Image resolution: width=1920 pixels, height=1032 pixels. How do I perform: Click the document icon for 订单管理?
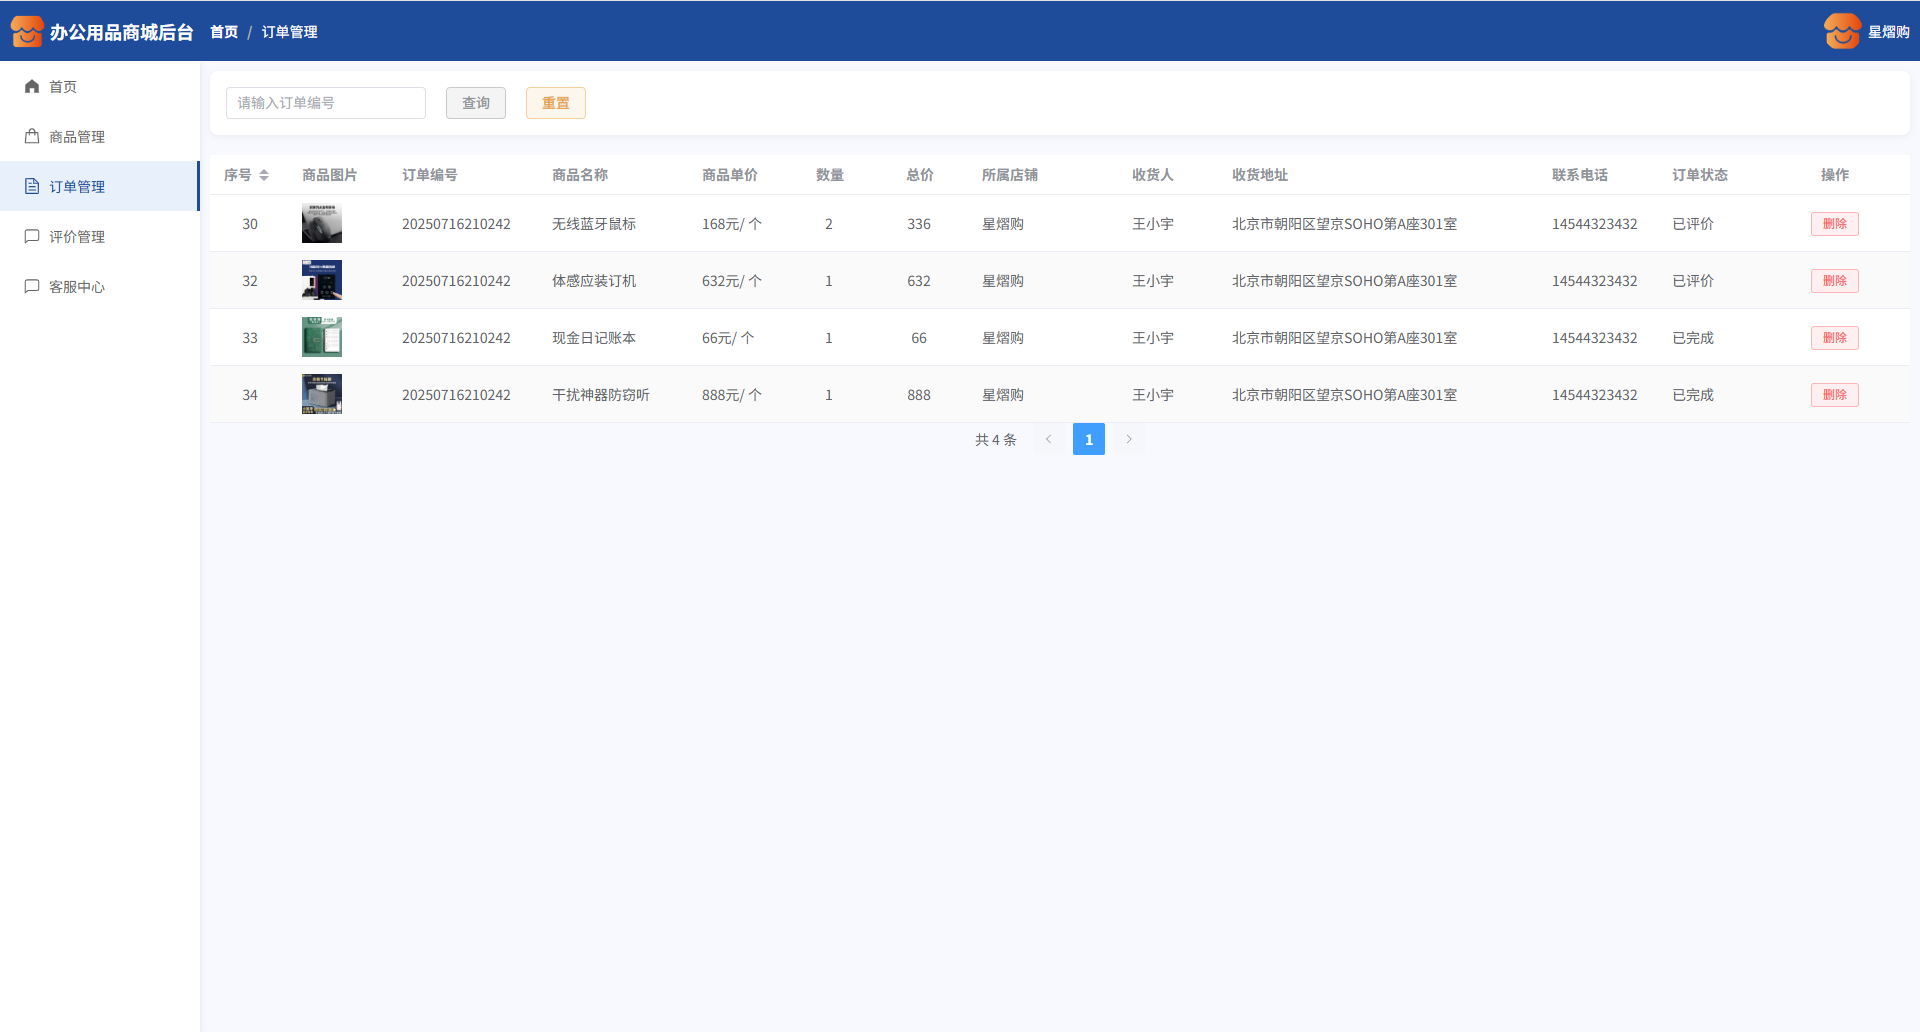[32, 187]
